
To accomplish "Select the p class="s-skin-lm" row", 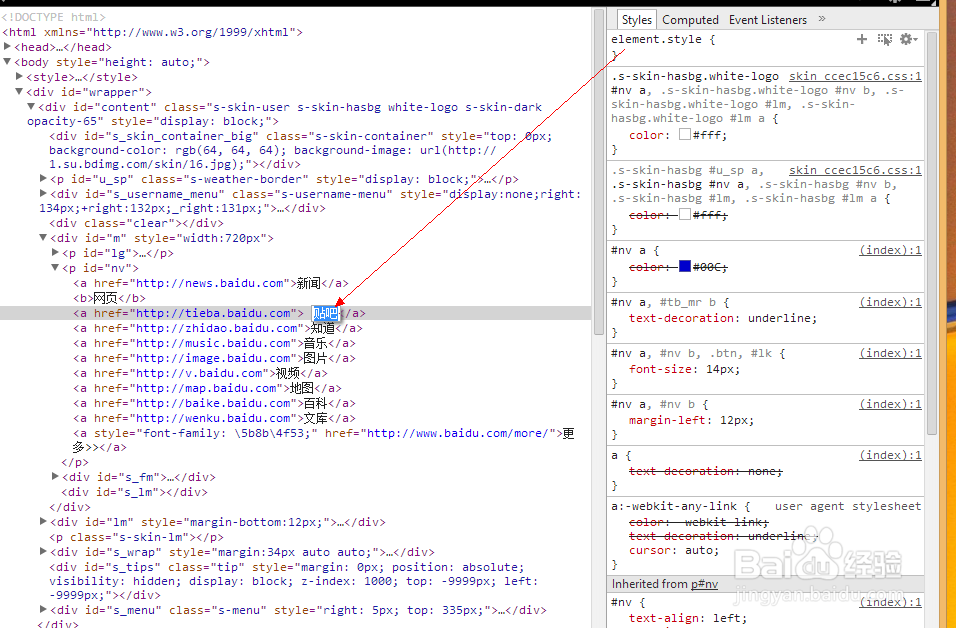I will (137, 537).
